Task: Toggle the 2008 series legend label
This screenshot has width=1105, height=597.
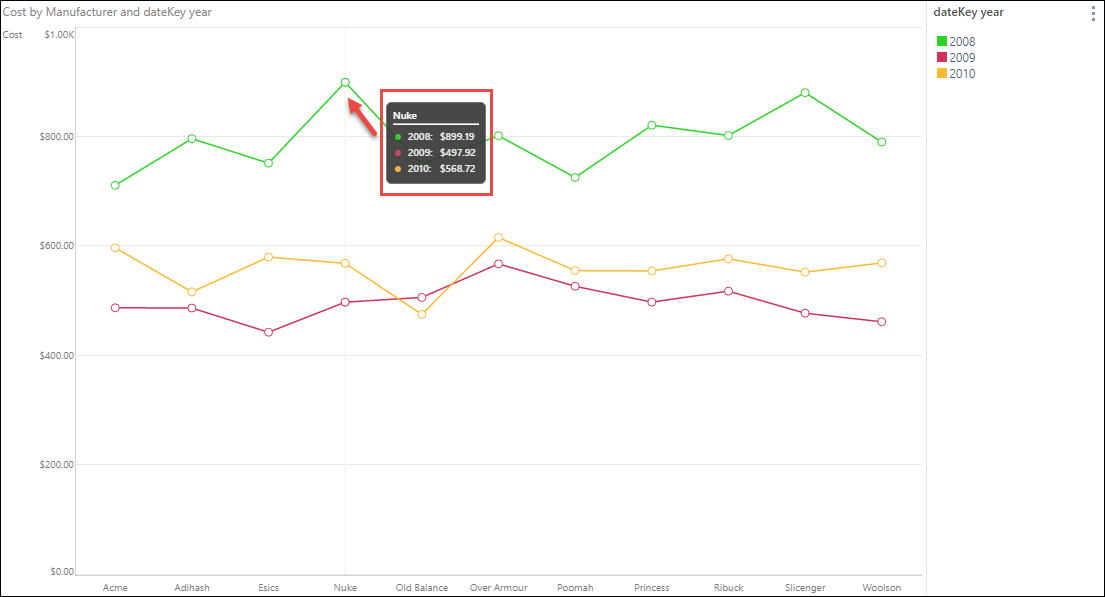Action: pos(962,42)
